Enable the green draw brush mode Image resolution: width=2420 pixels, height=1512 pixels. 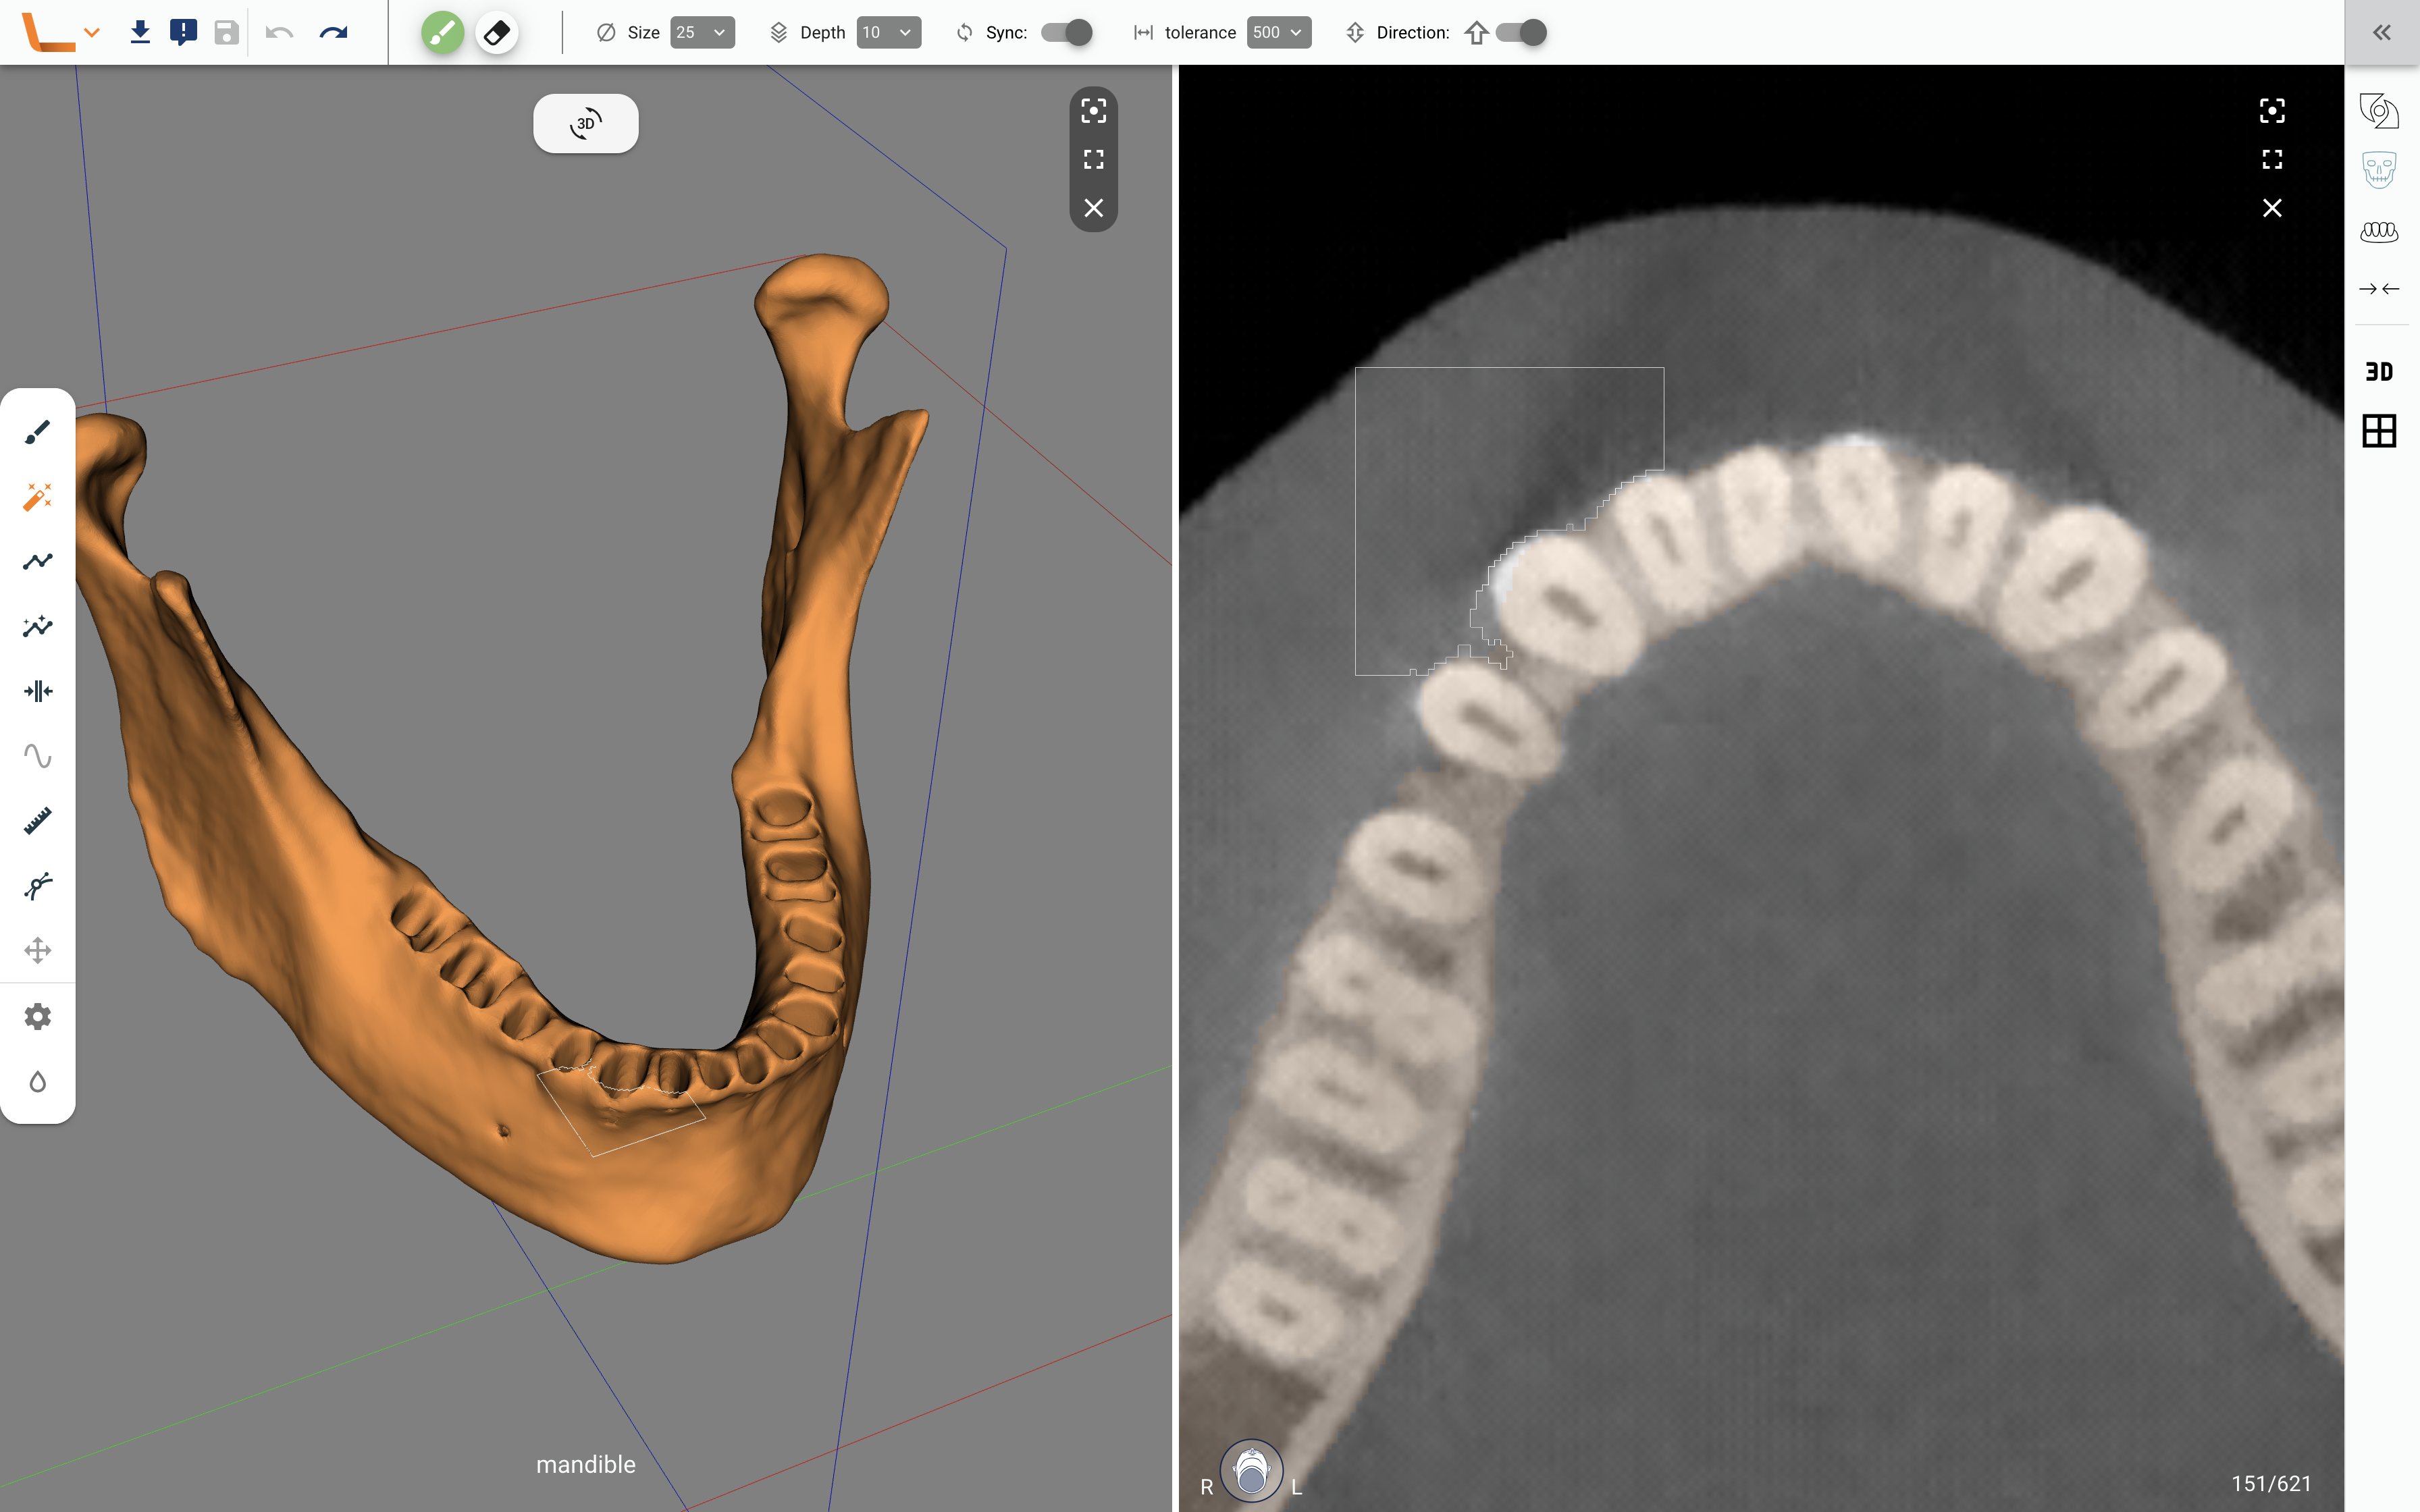point(442,33)
